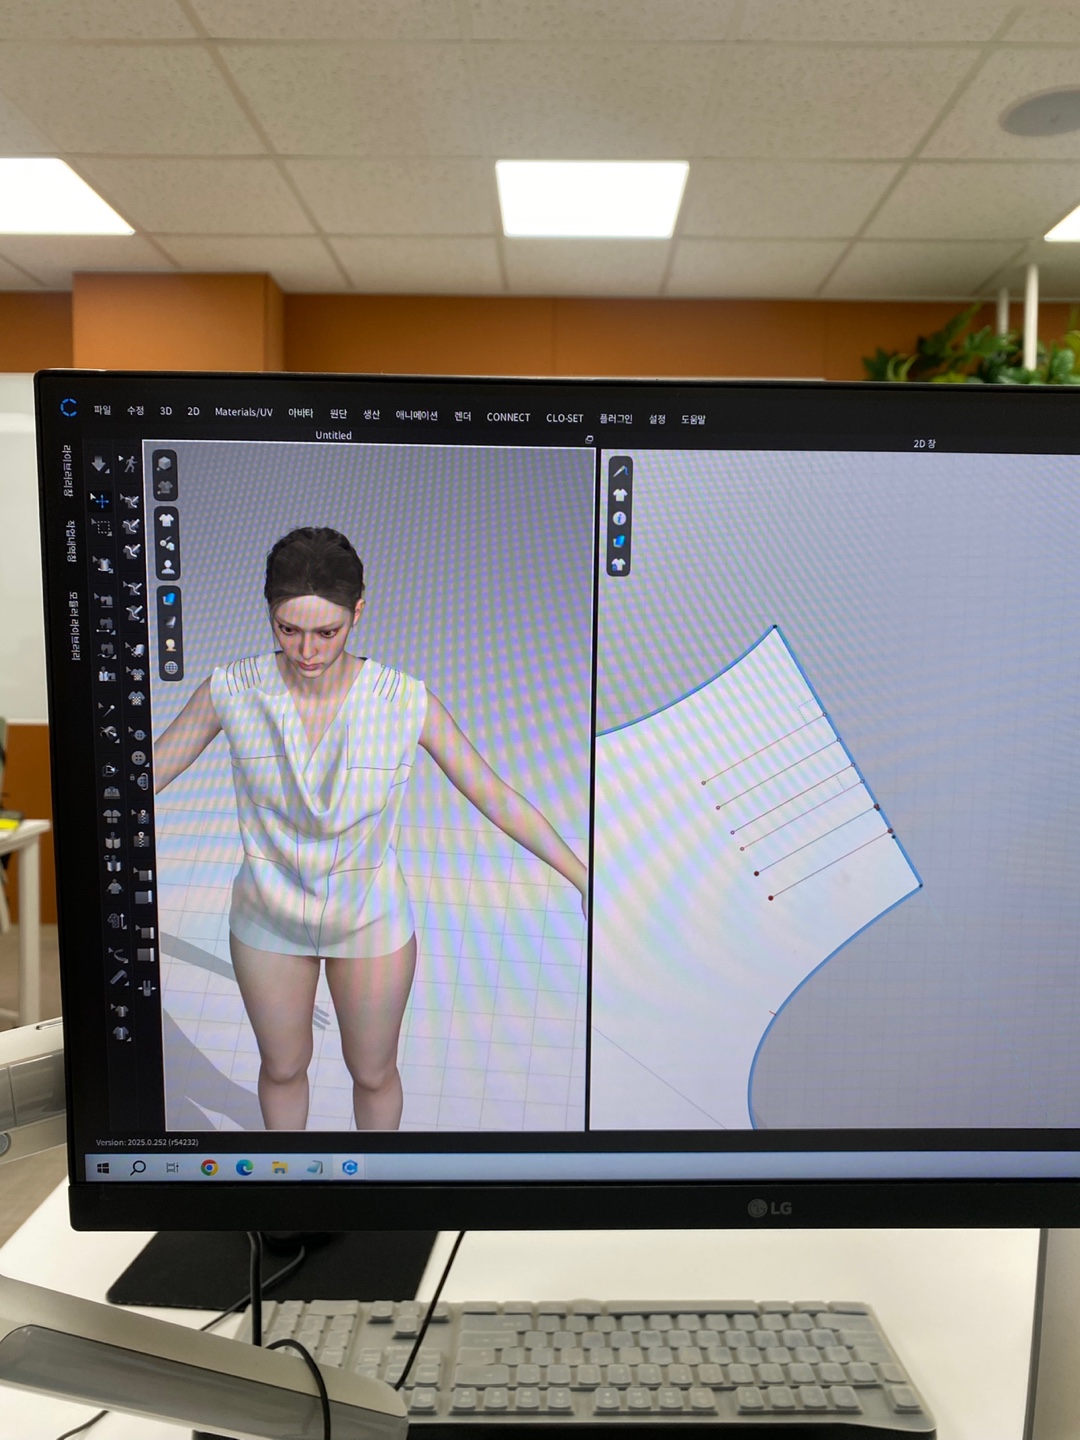Pick the Button tool in toolbar
Viewport: 1080px width, 1440px height.
tap(139, 759)
